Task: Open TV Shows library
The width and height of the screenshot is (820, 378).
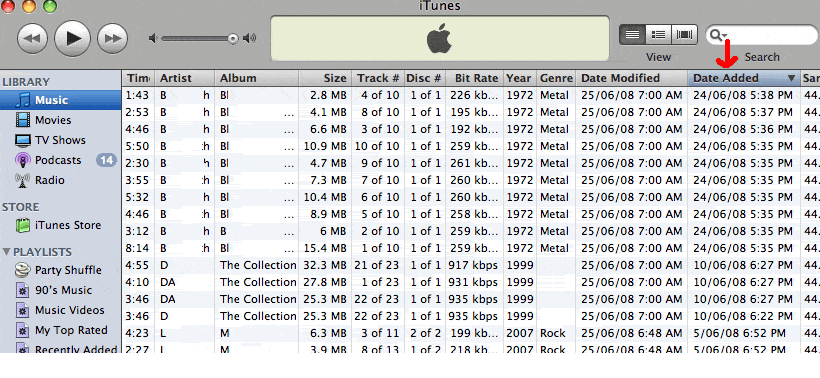Action: pos(61,140)
